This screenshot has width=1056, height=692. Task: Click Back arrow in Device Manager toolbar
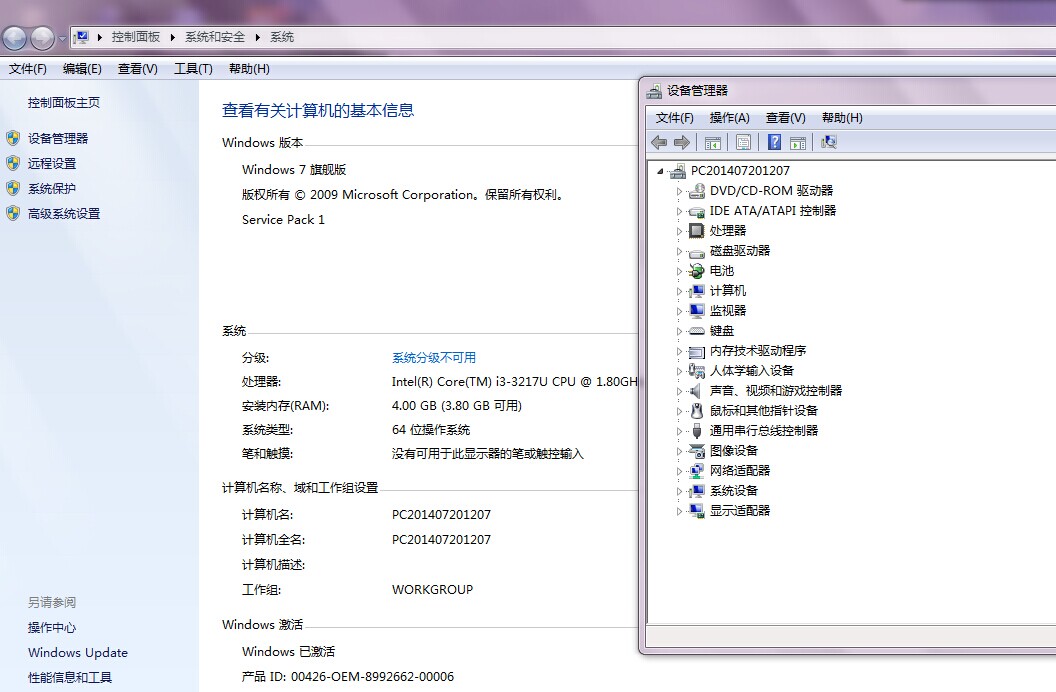click(x=659, y=142)
